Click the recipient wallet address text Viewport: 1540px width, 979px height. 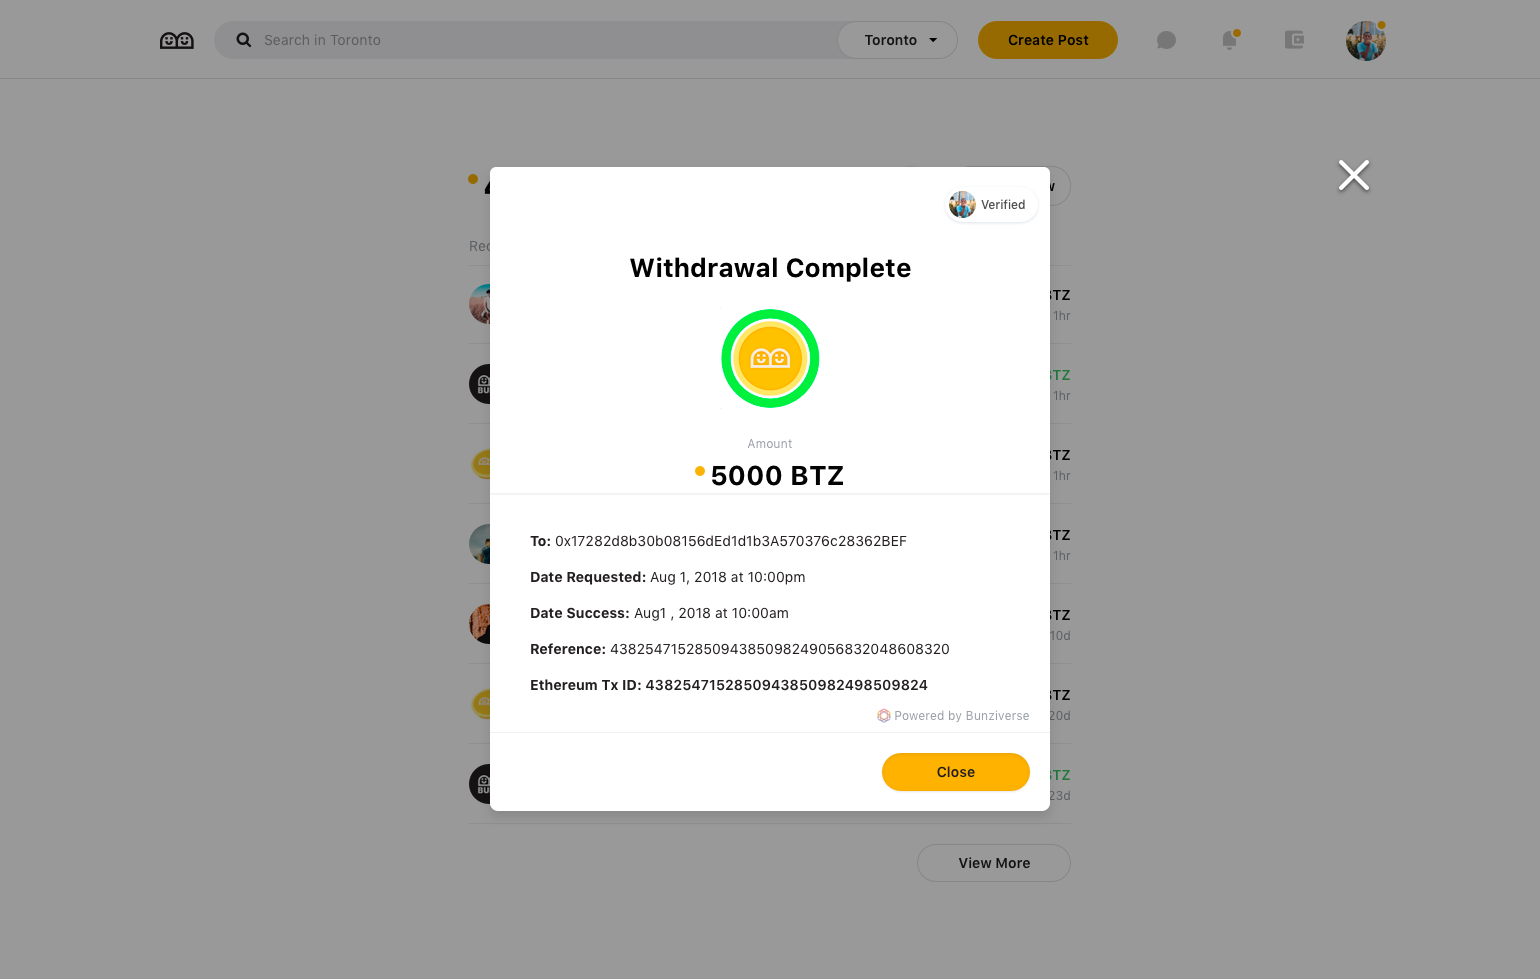pyautogui.click(x=731, y=541)
